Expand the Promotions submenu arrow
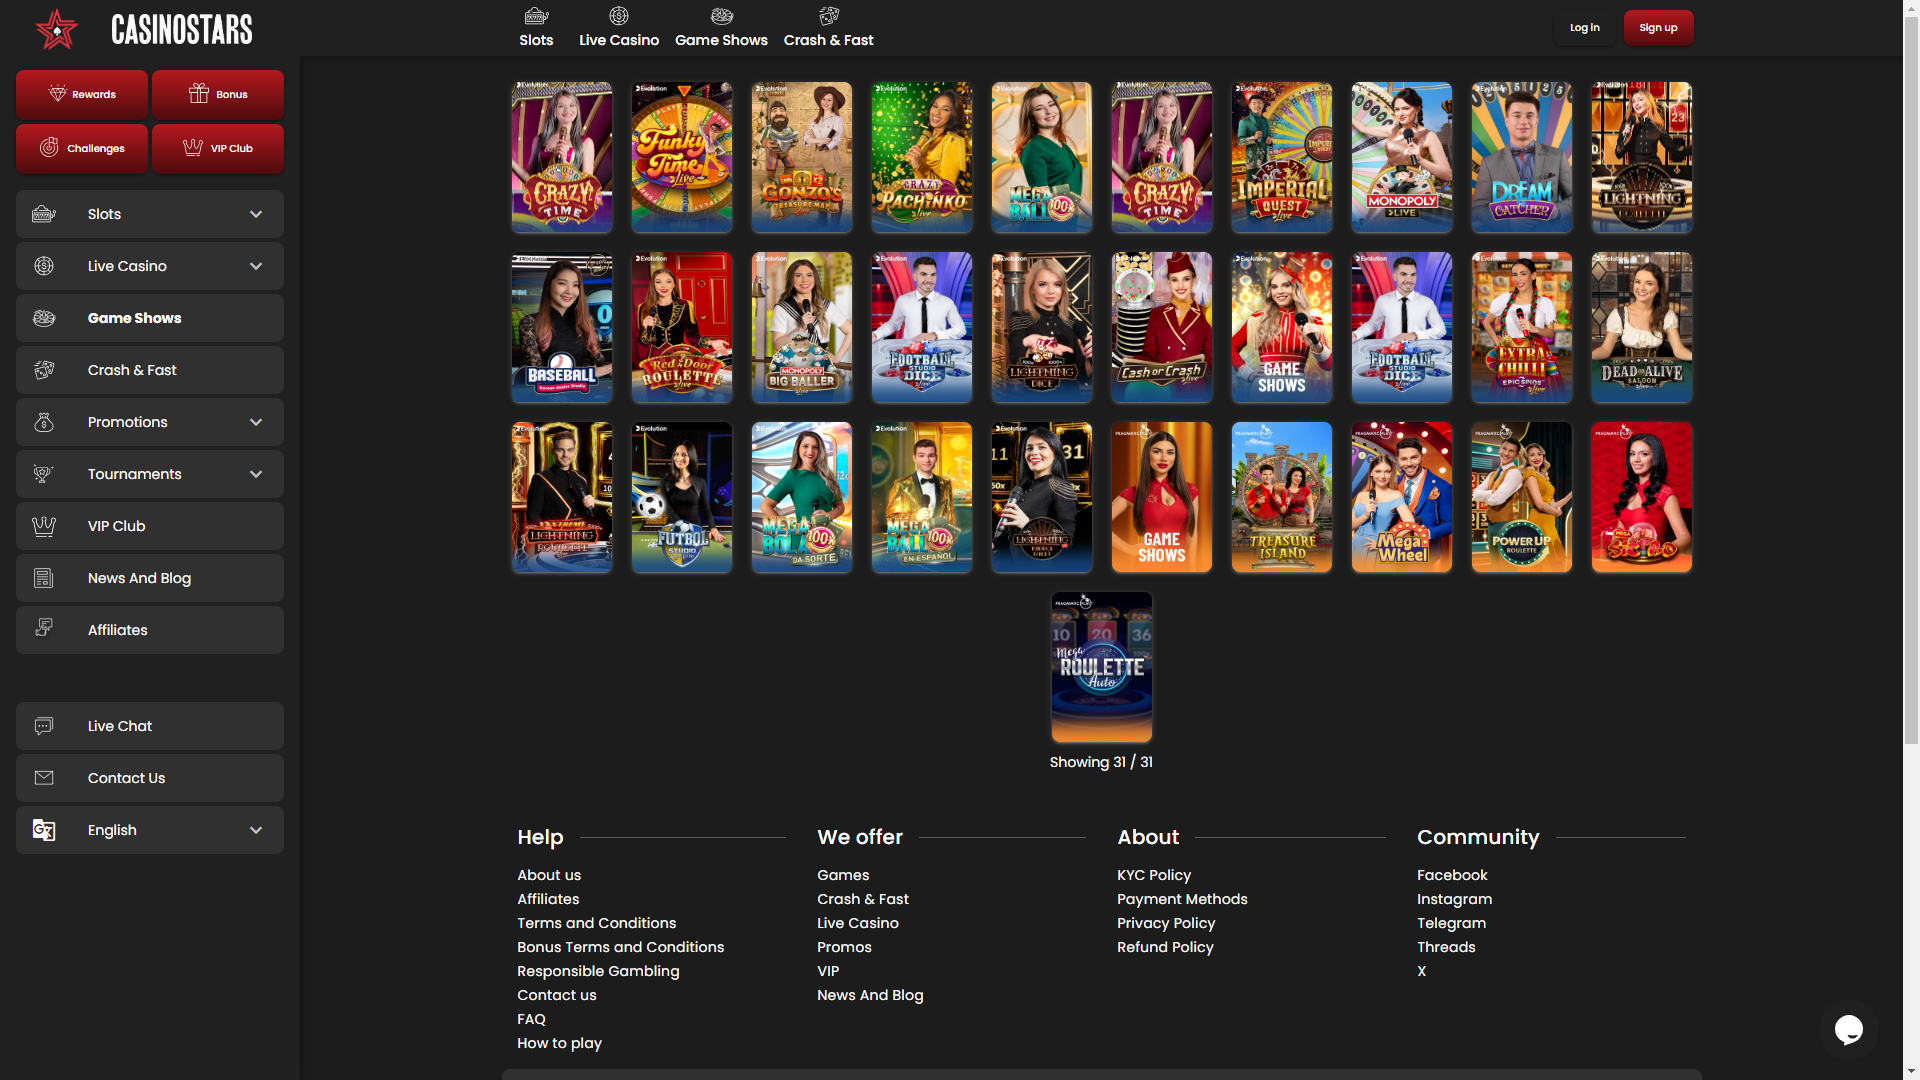Viewport: 1920px width, 1080px height. [256, 422]
